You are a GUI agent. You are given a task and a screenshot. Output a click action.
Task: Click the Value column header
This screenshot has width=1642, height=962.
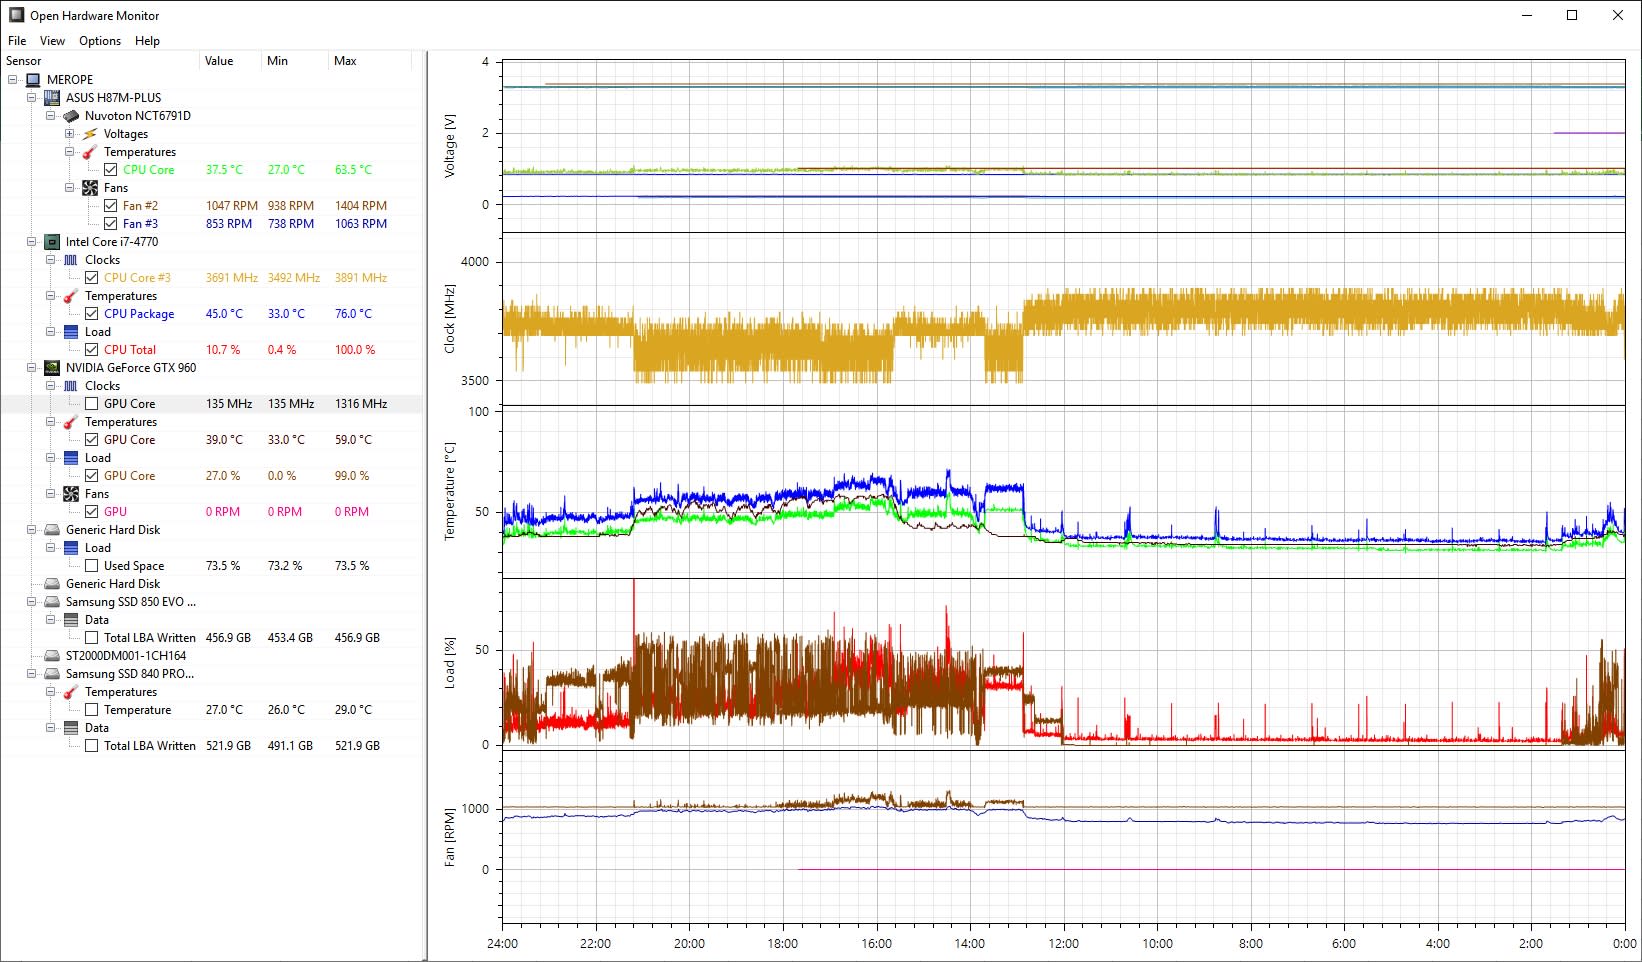230,61
